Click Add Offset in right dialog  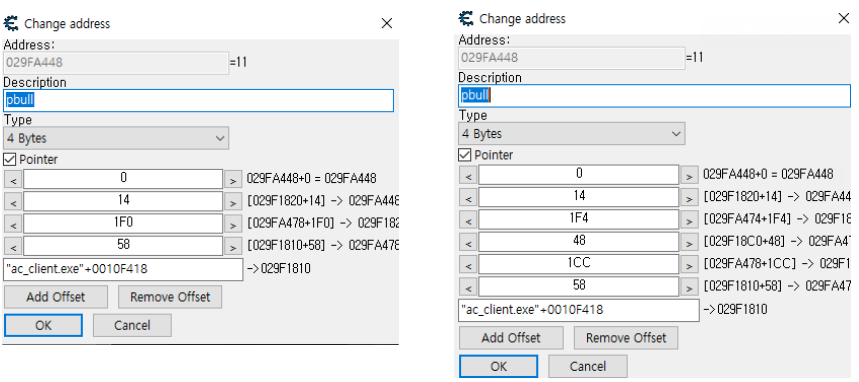click(x=511, y=338)
